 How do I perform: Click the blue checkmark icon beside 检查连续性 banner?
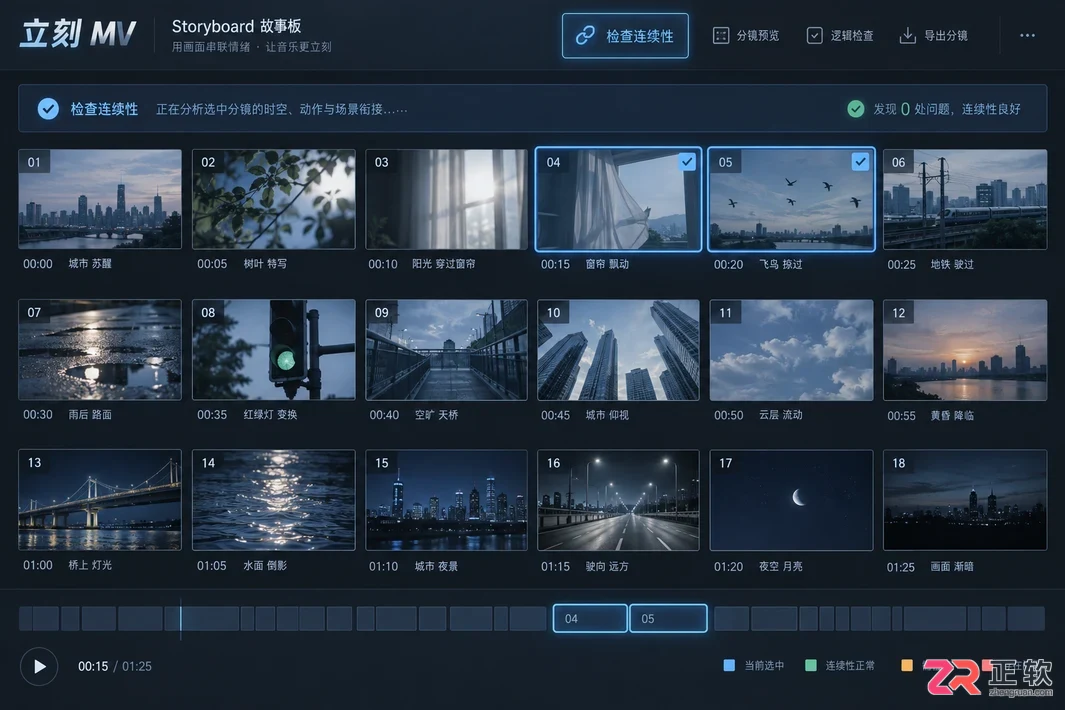click(x=48, y=109)
